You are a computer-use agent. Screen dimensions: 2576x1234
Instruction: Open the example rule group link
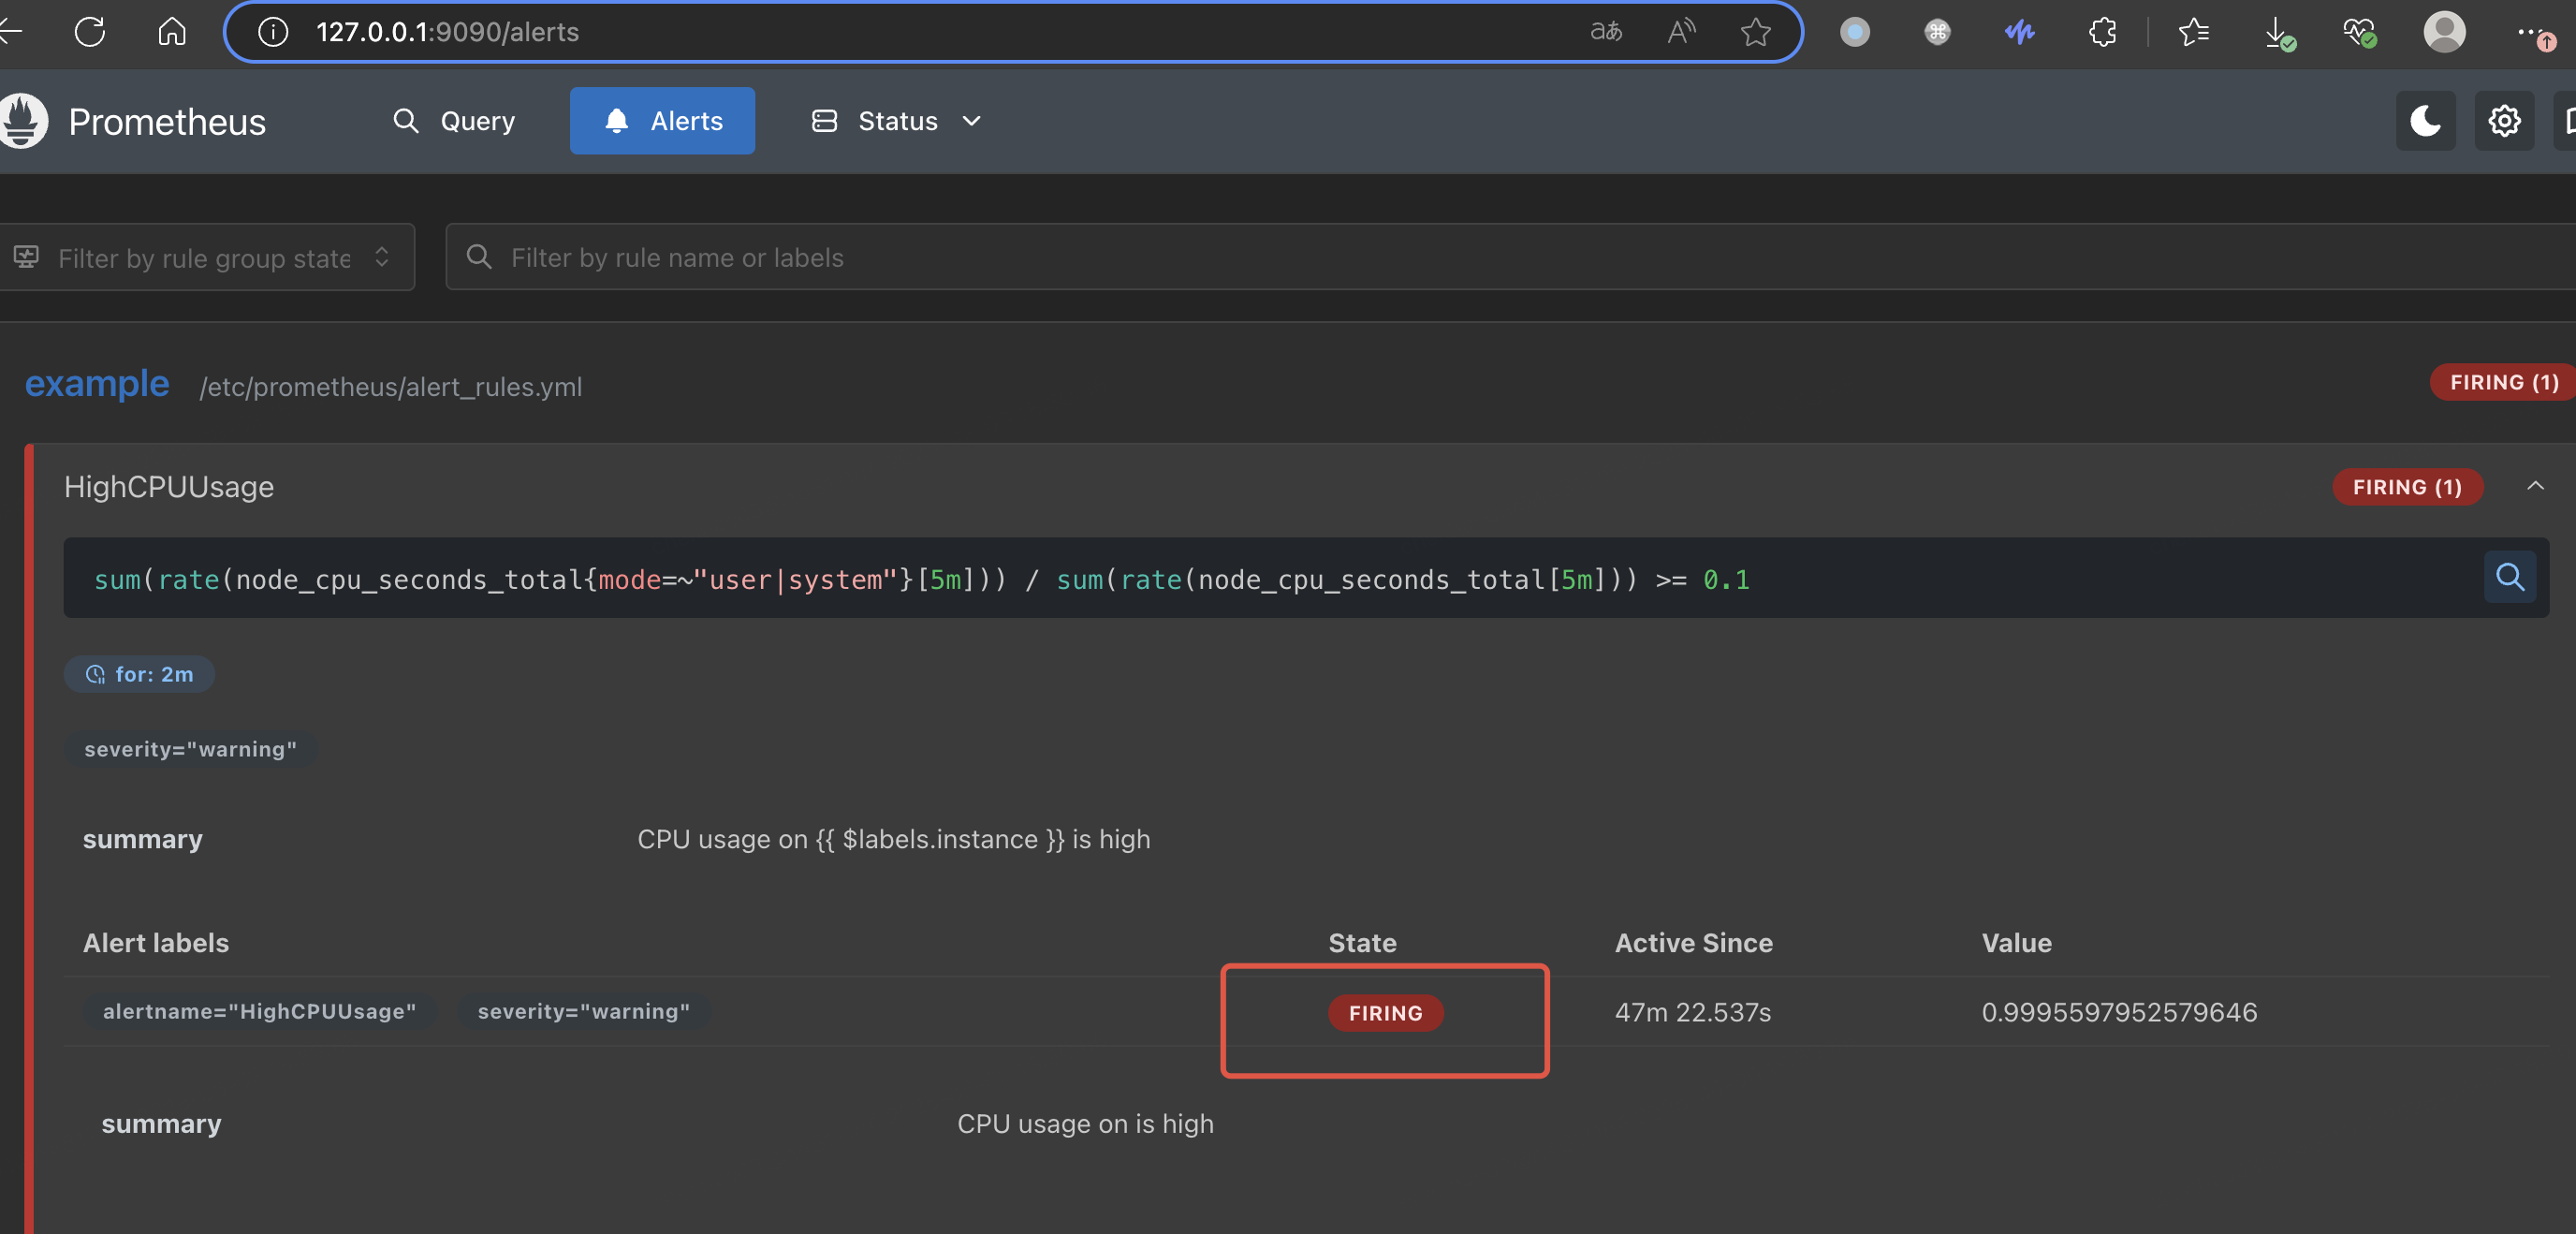97,383
